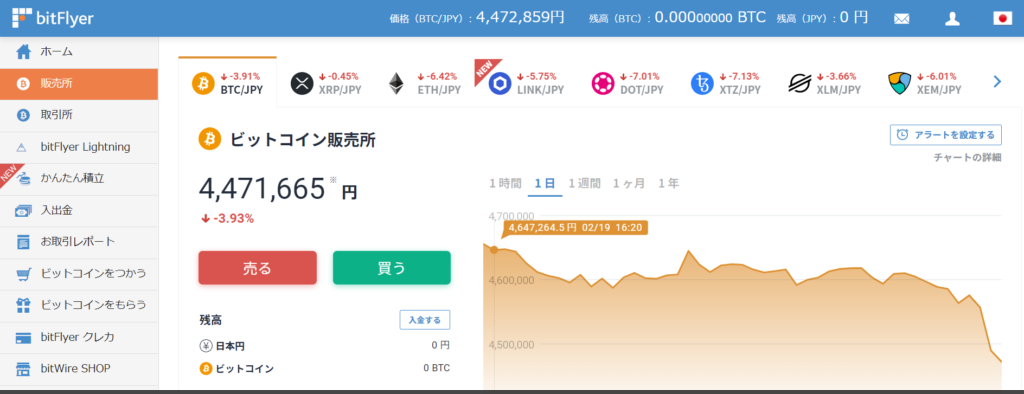Select the Ethereum ETH/JPY coin icon
Screen dimensions: 1024x394
click(396, 83)
